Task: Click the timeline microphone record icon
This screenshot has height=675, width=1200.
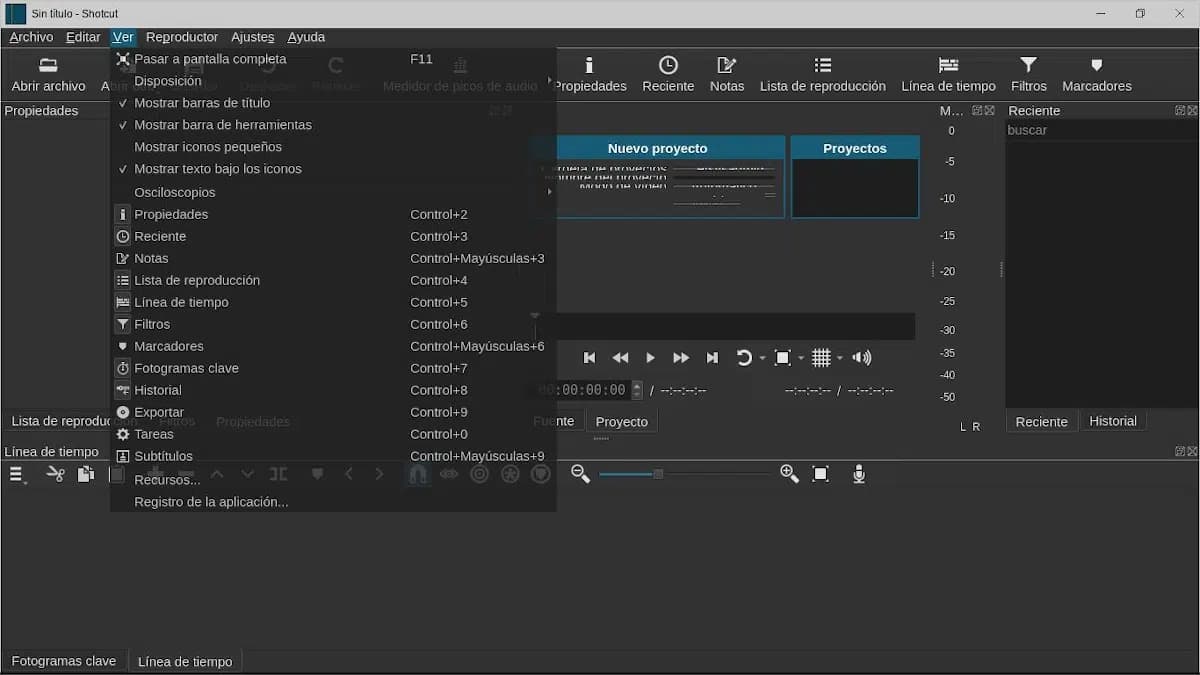Action: pos(859,474)
